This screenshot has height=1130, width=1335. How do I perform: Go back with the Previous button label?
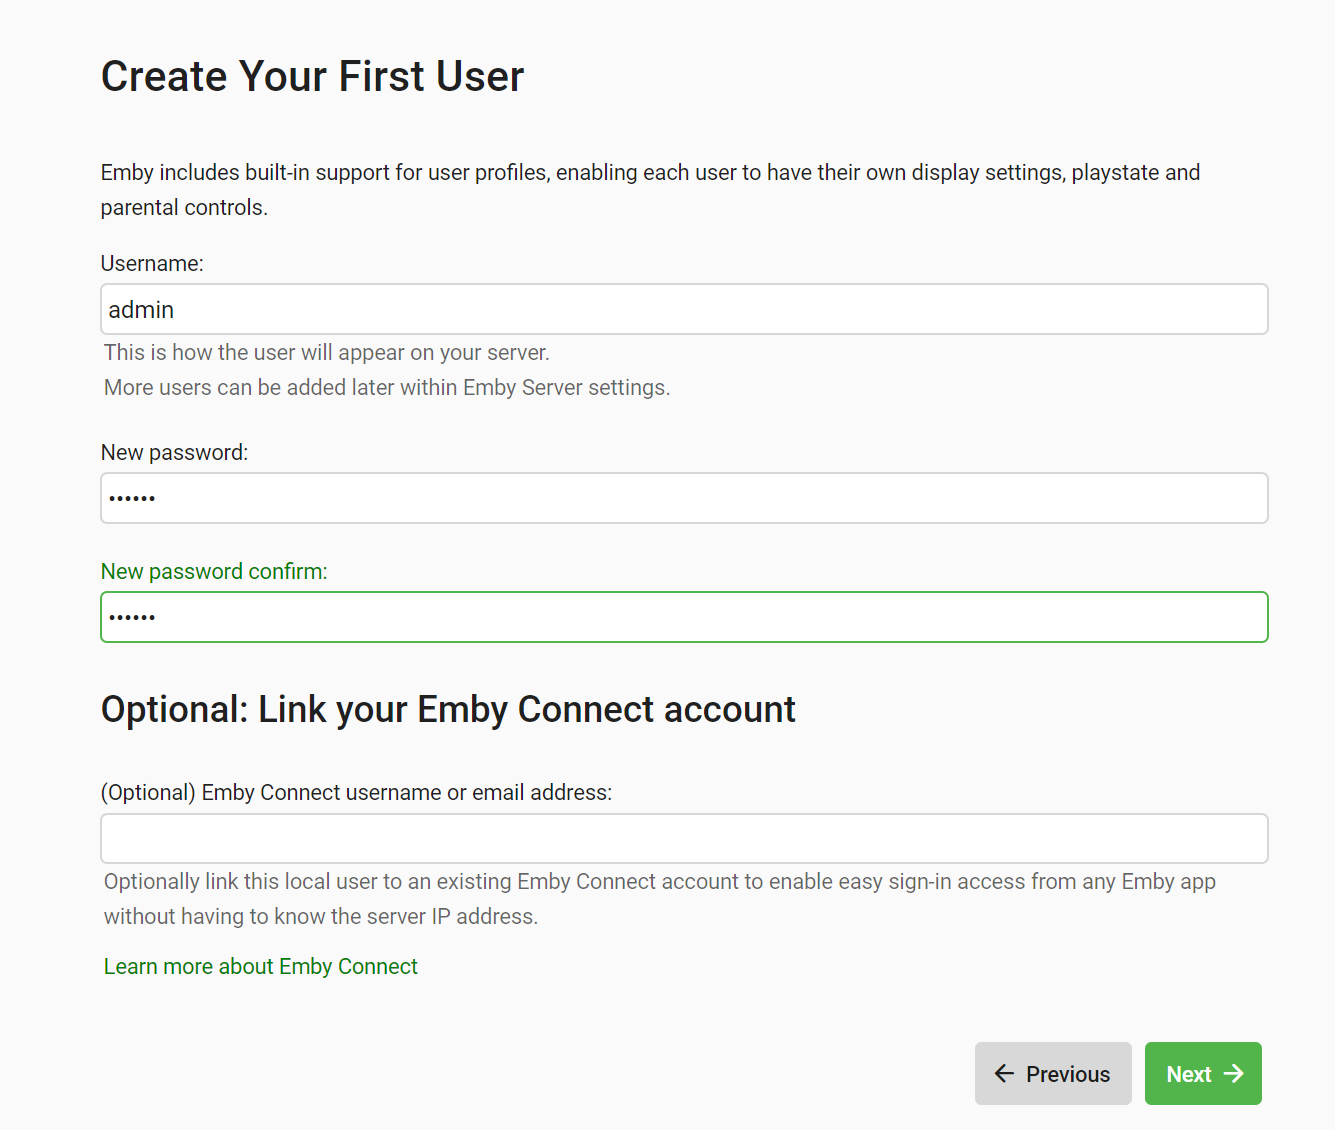pyautogui.click(x=1068, y=1074)
